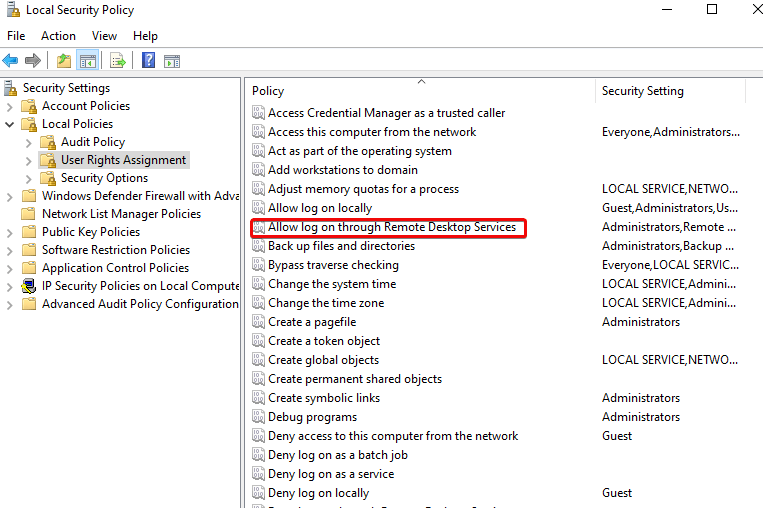Click the Administrators,Remote ... setting value
763x508 pixels.
(x=669, y=227)
